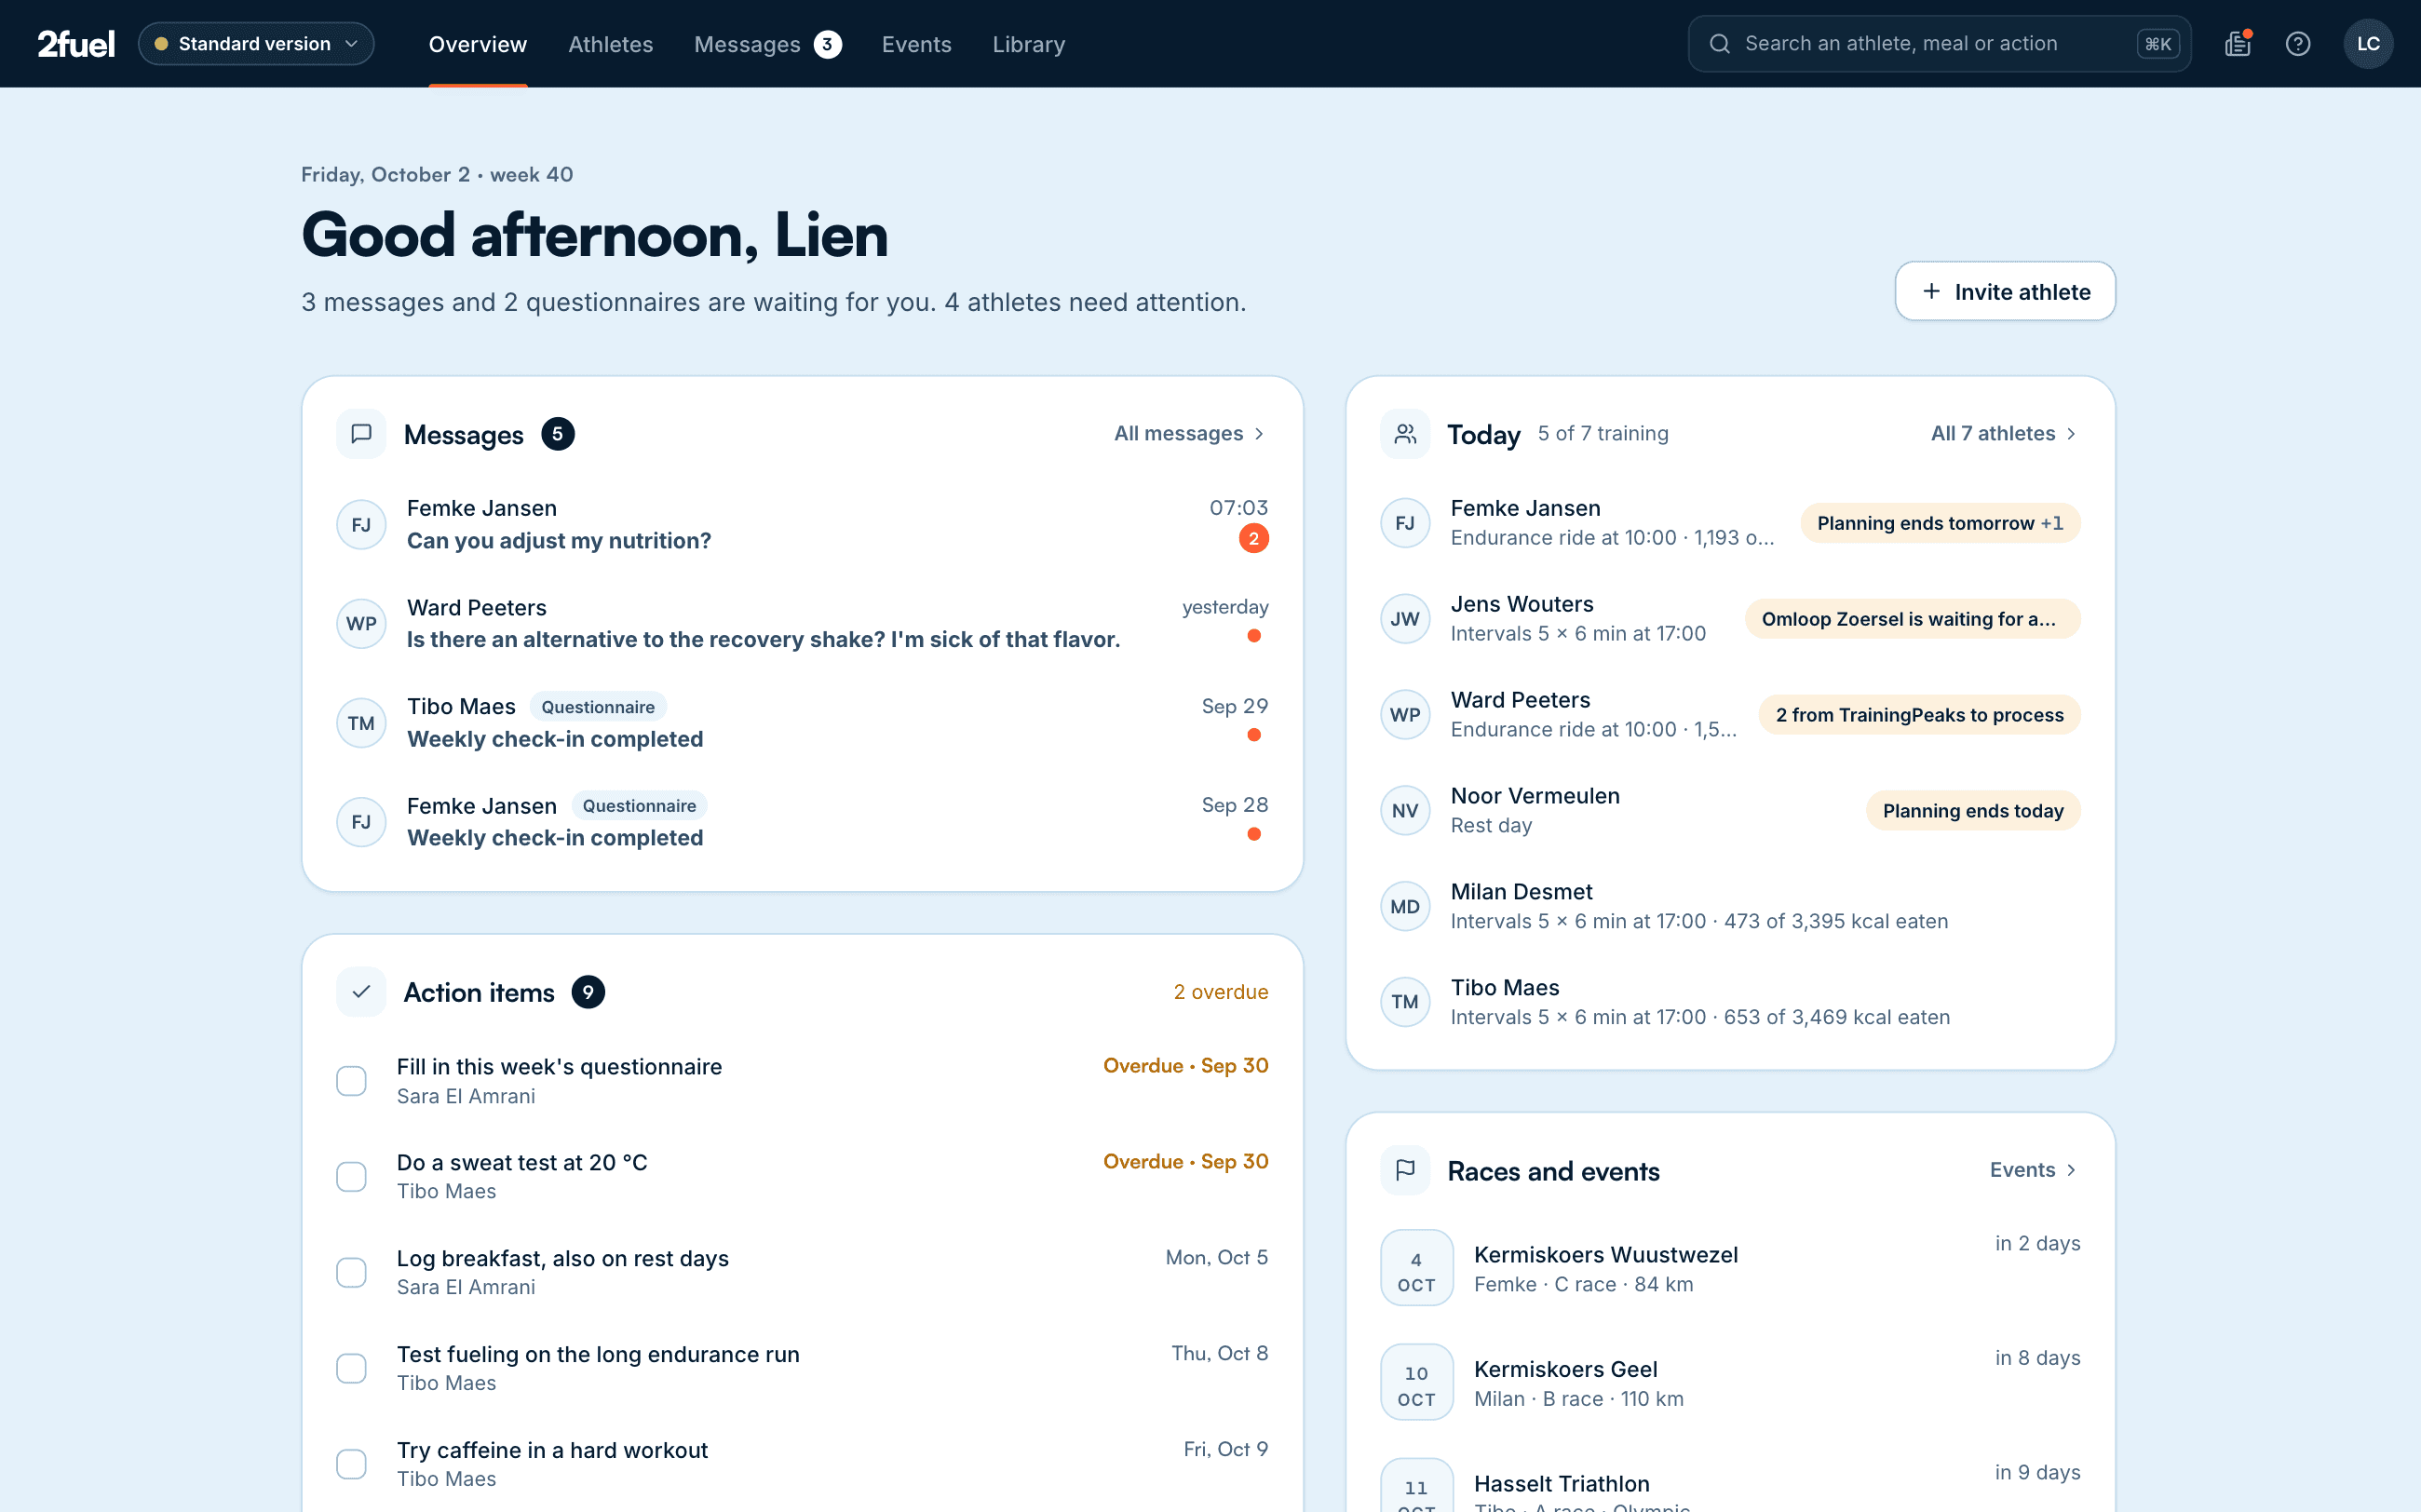
Task: Open the help question mark icon
Action: [x=2298, y=44]
